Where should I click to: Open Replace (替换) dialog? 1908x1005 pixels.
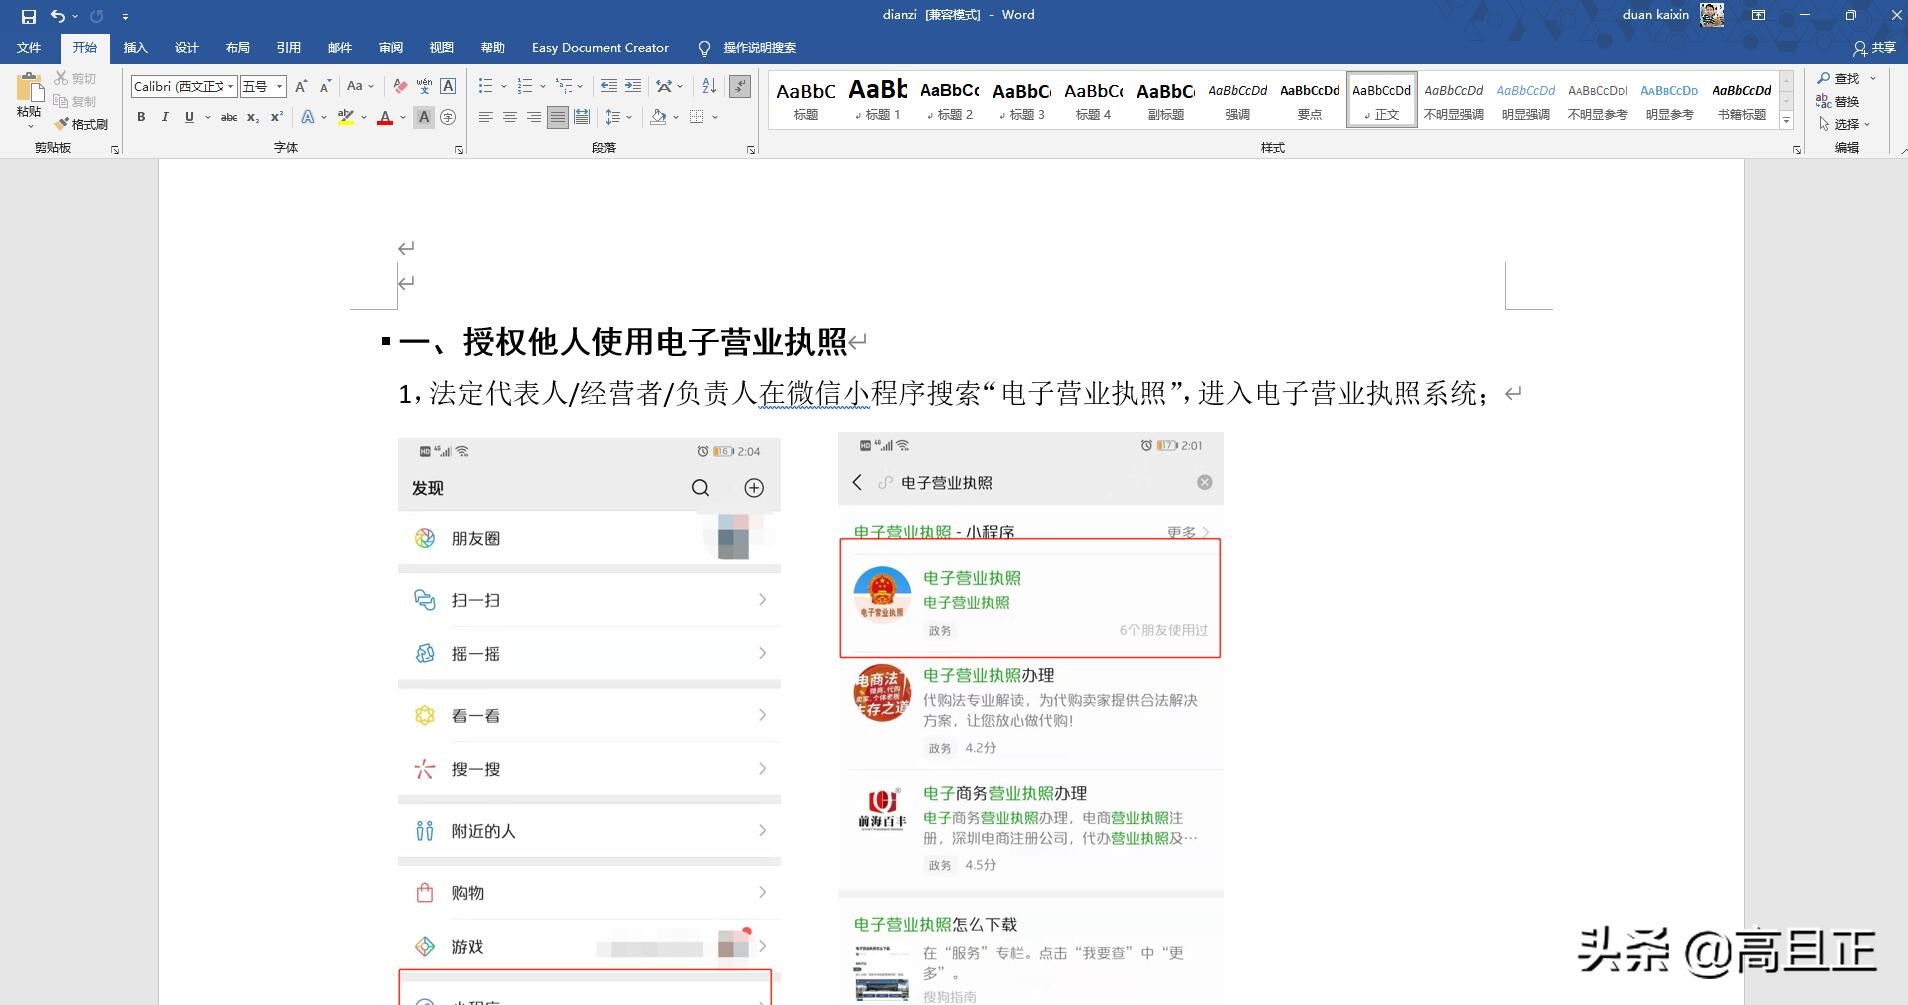click(1846, 100)
